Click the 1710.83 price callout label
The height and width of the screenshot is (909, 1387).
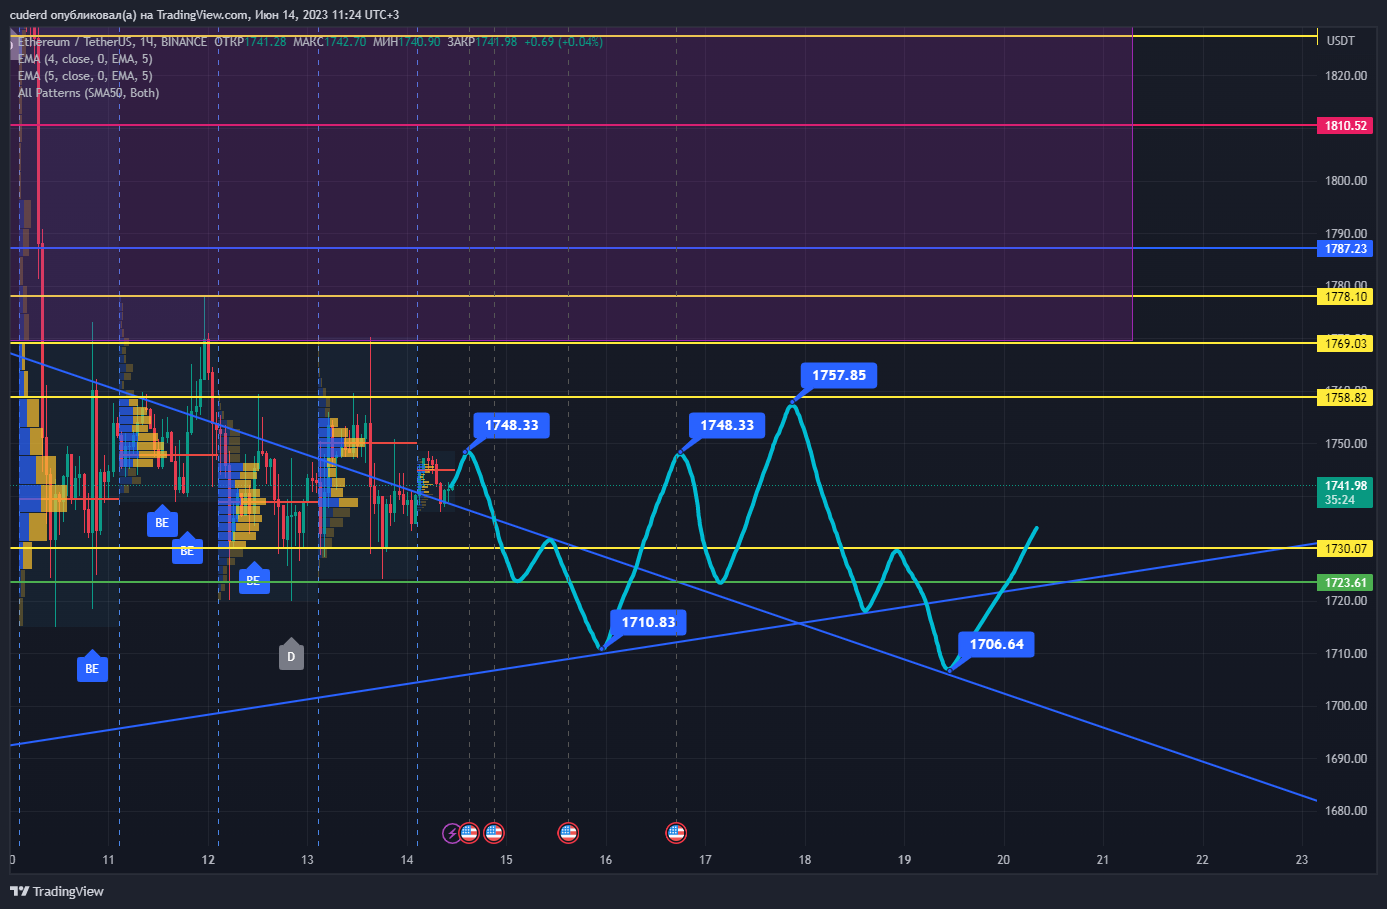pyautogui.click(x=648, y=622)
